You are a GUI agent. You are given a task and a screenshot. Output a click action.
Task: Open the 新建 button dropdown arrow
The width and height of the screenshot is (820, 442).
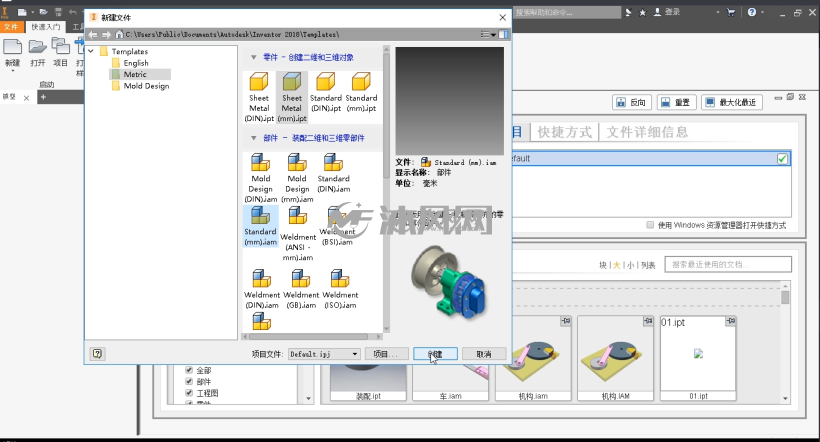coord(13,71)
